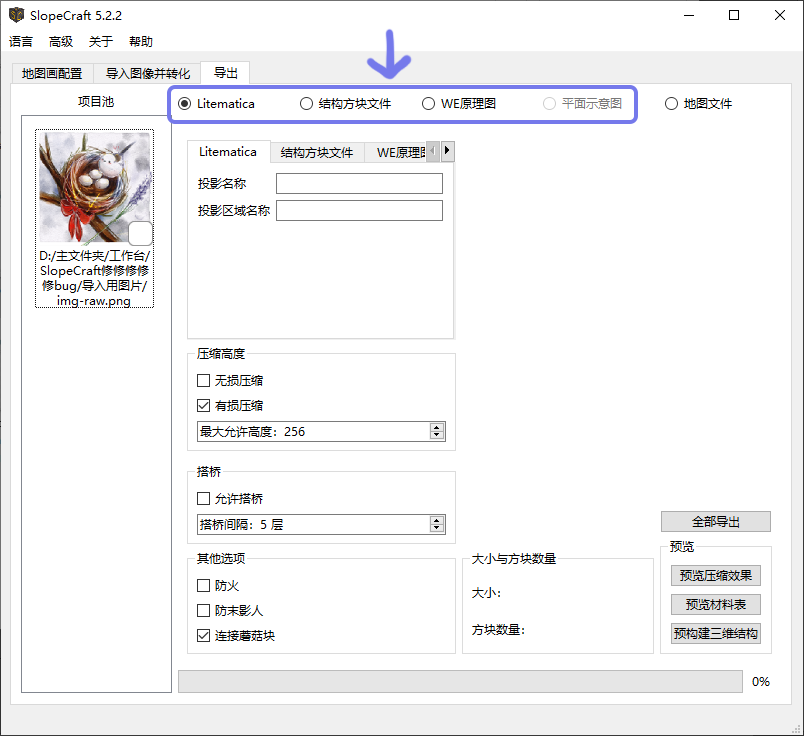Uncheck the 连接蘑菇块 option
Screen dimensions: 804x736
(203, 633)
